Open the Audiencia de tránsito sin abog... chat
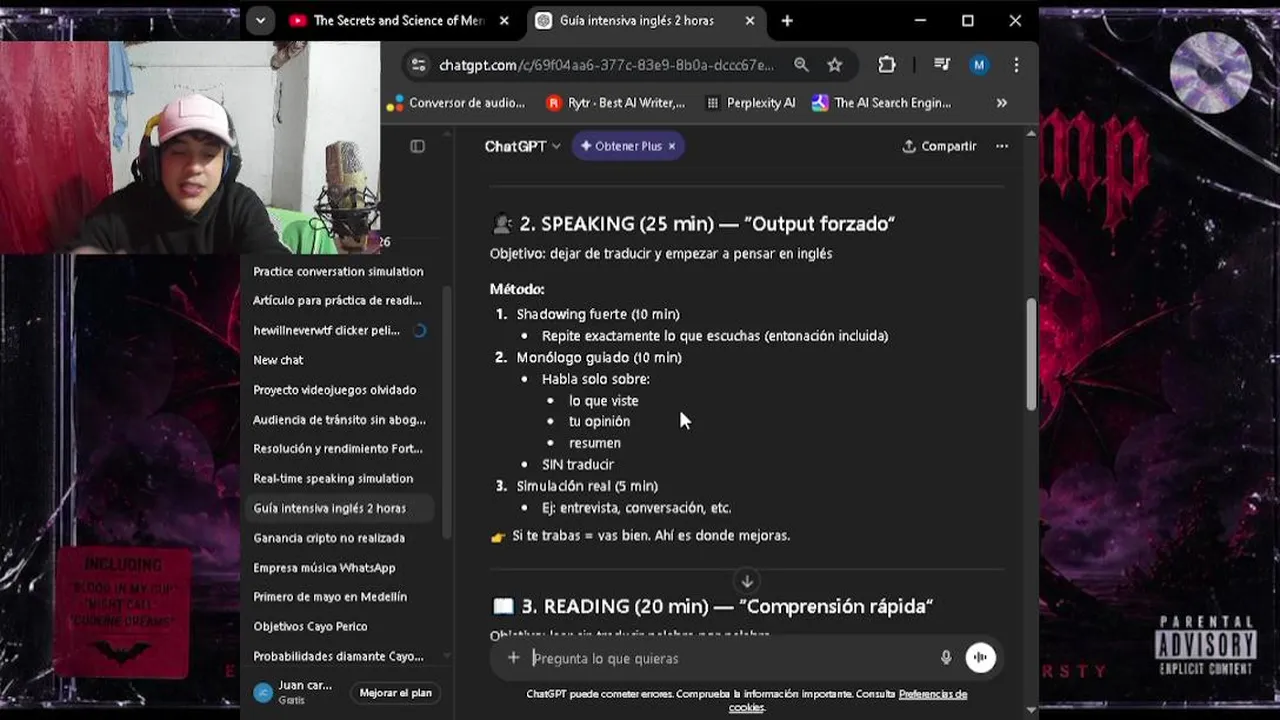1280x720 pixels. [338, 419]
